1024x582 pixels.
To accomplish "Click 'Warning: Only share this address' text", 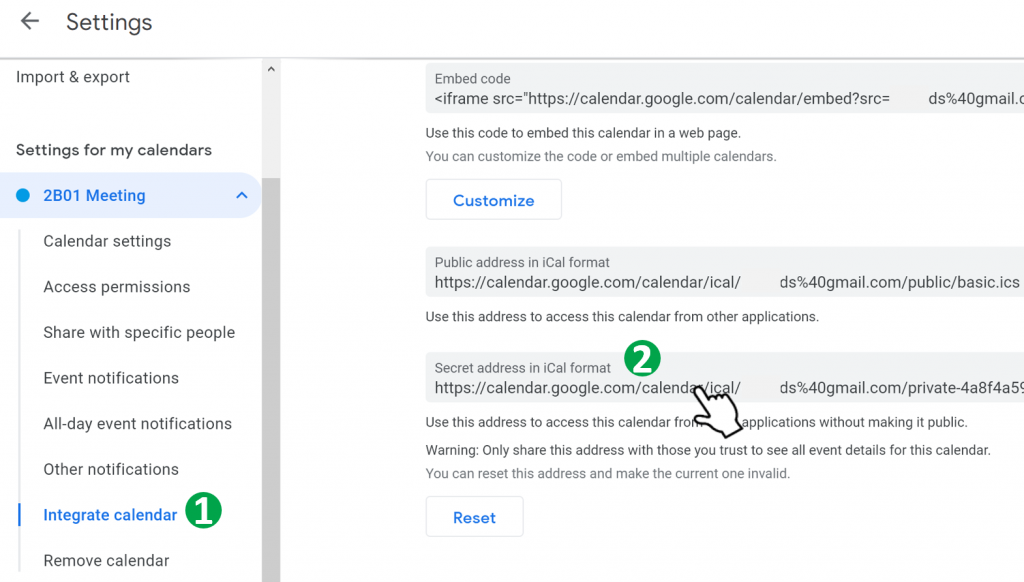I will coord(708,450).
